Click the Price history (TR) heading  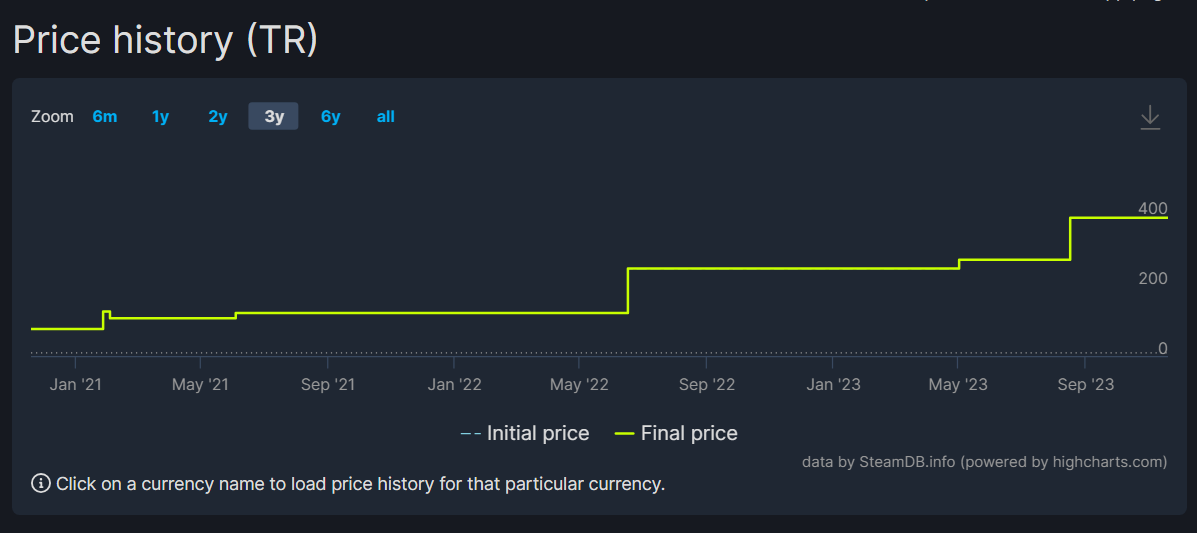[165, 40]
